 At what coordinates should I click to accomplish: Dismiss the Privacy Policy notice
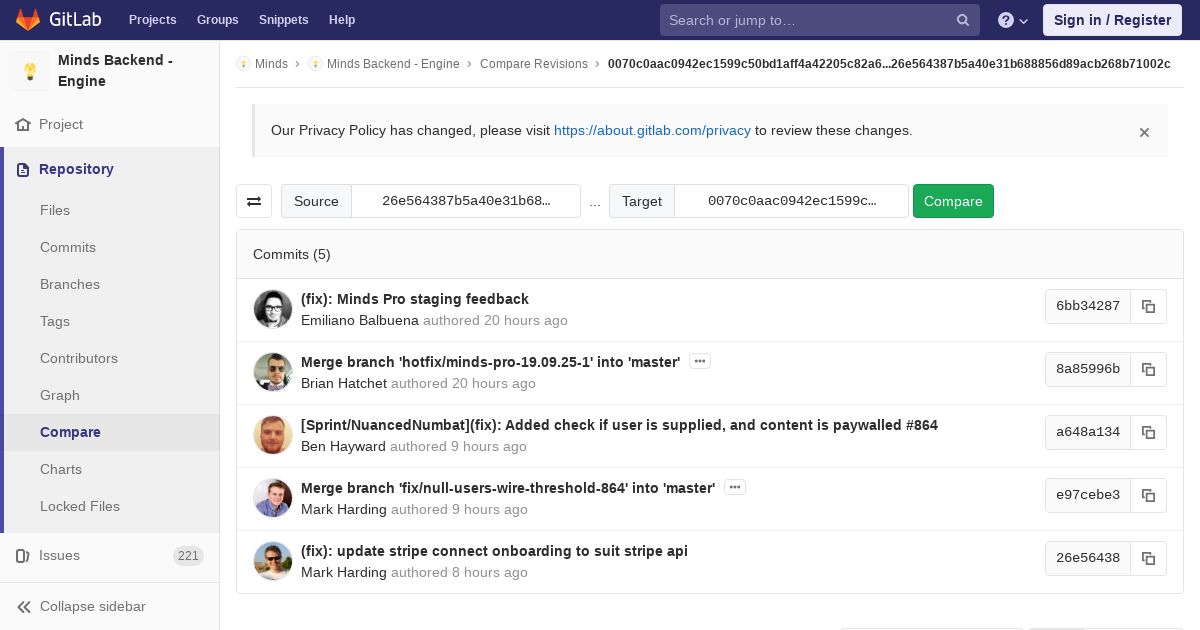(1144, 132)
